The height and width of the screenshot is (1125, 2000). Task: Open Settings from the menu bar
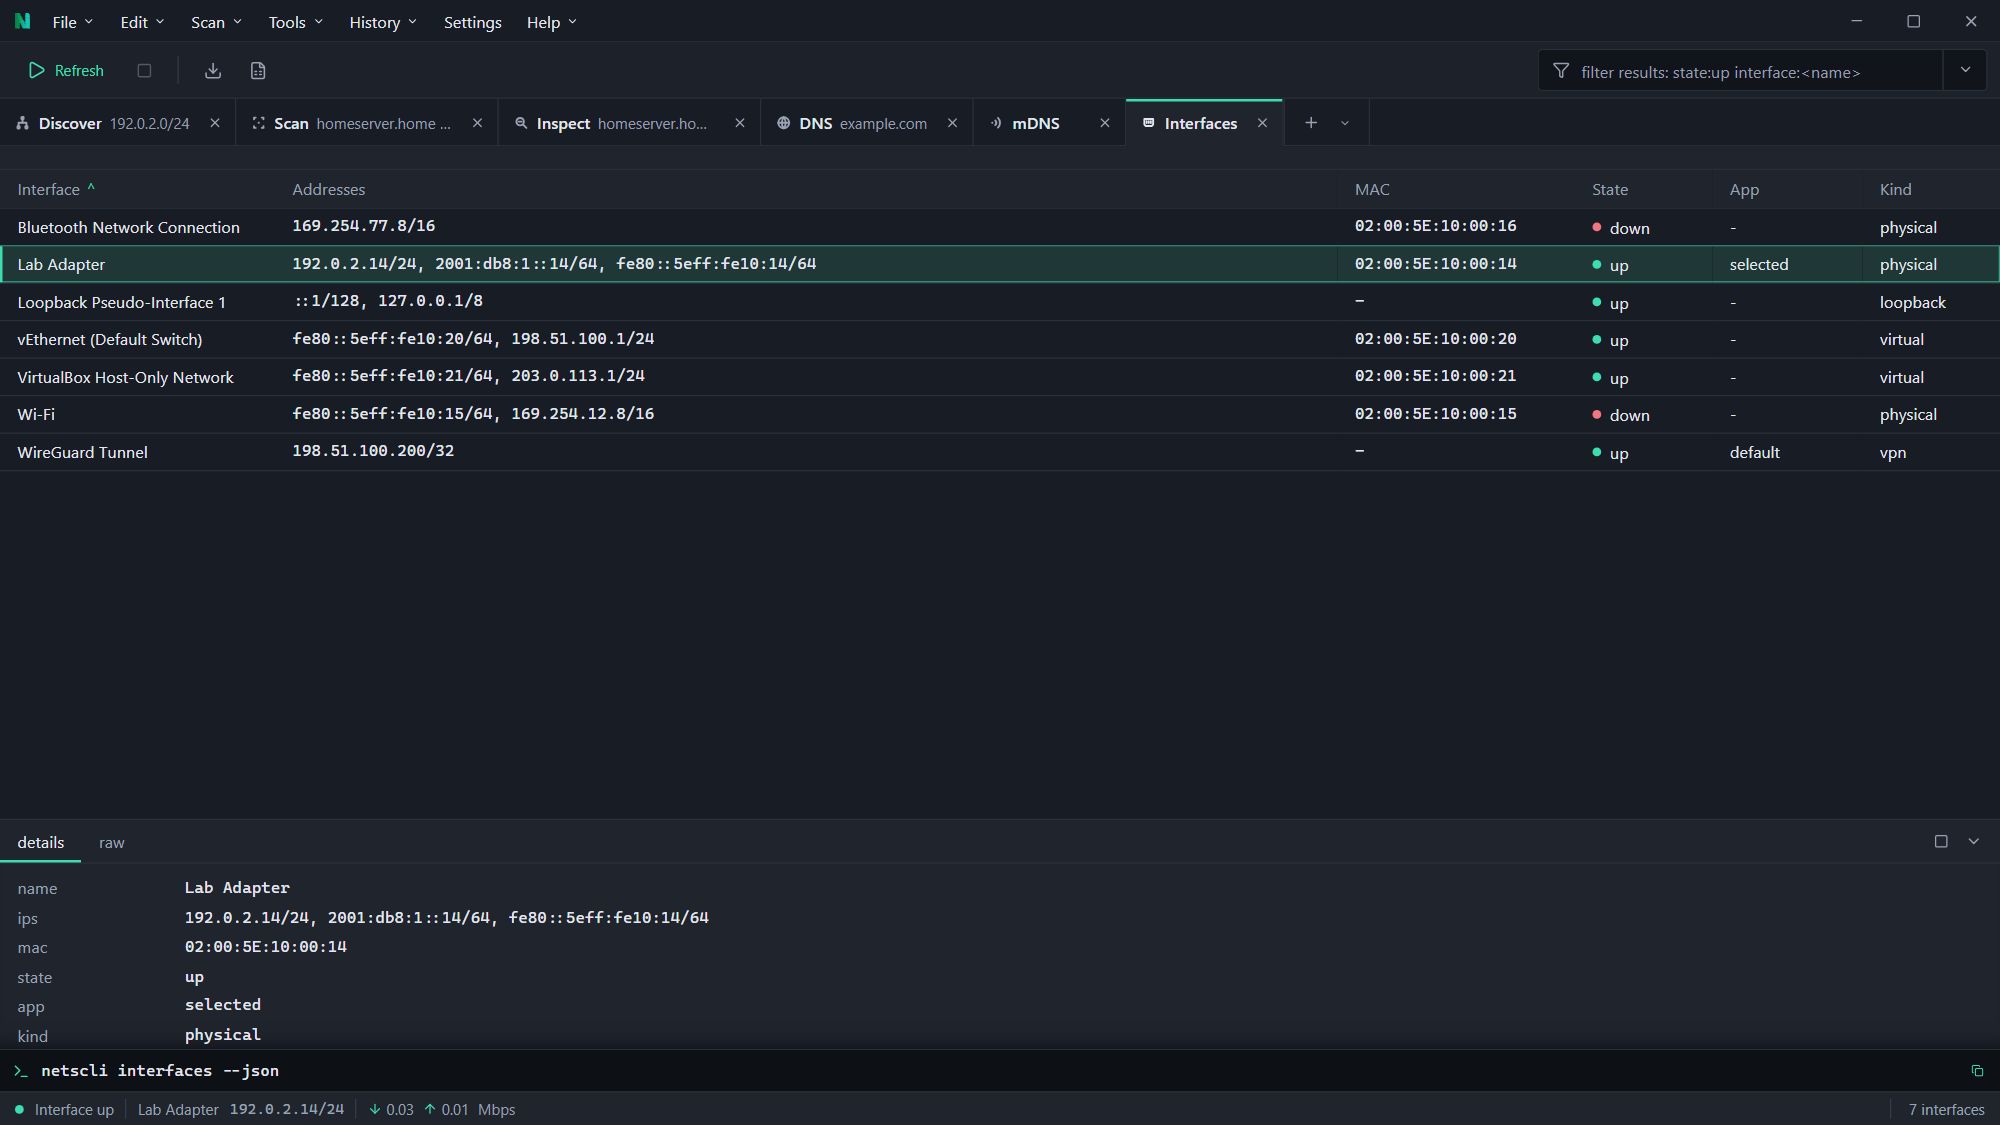[472, 22]
